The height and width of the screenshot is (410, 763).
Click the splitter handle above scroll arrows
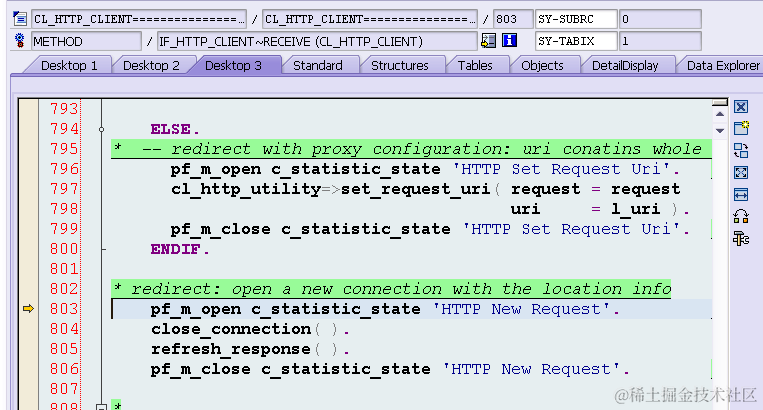(720, 103)
